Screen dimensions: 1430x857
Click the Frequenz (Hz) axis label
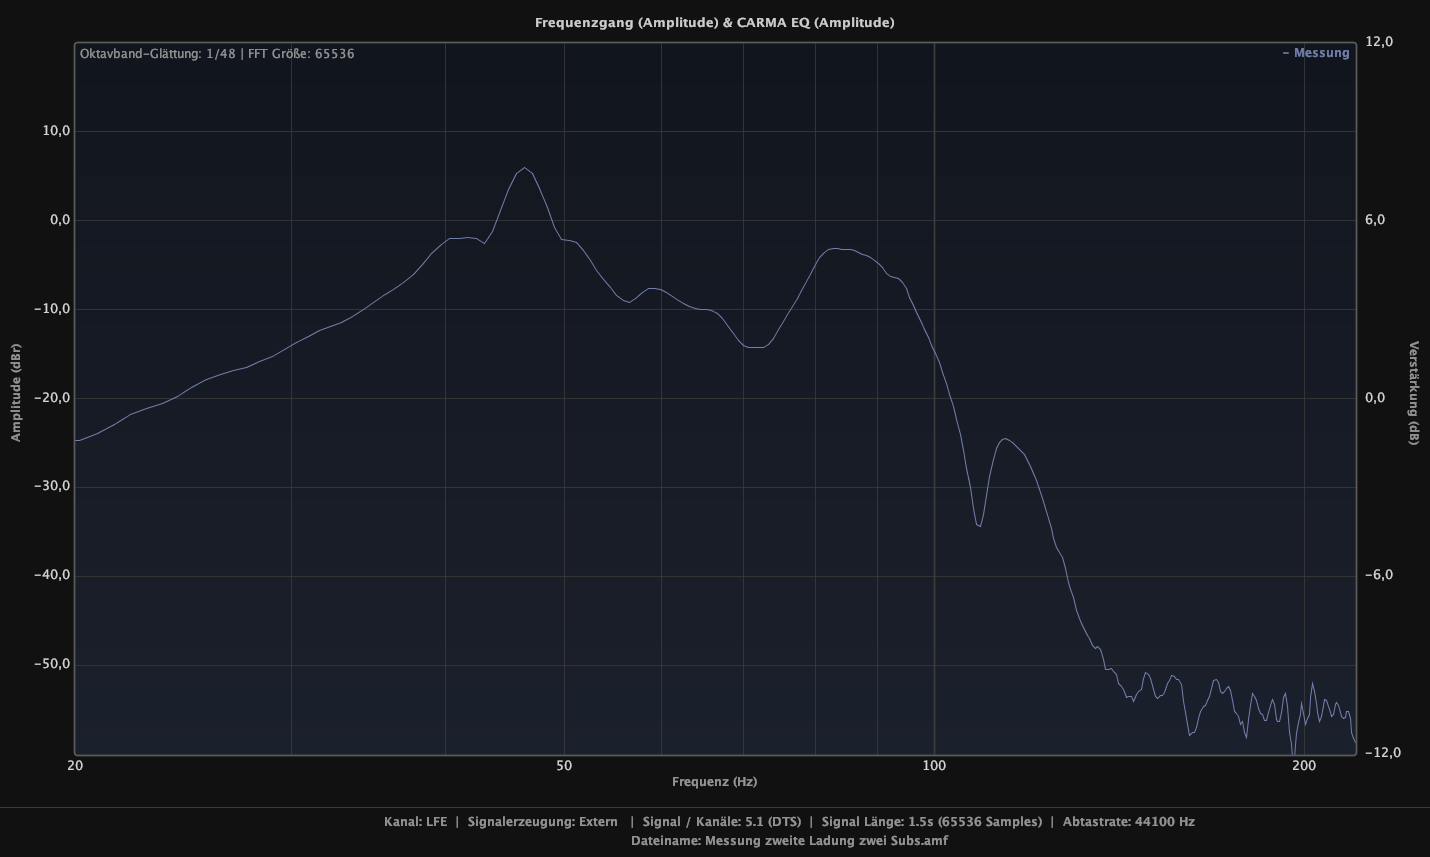coord(714,782)
